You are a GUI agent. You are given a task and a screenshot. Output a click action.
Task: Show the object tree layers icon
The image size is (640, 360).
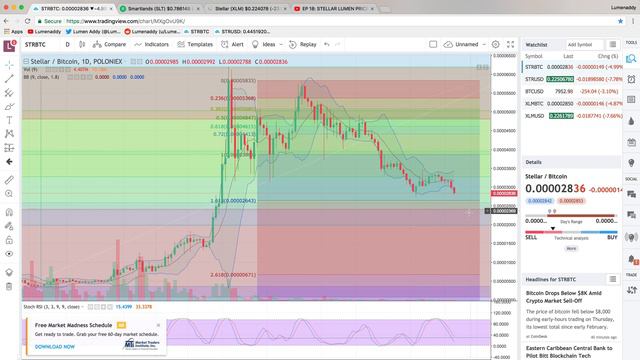click(9, 272)
